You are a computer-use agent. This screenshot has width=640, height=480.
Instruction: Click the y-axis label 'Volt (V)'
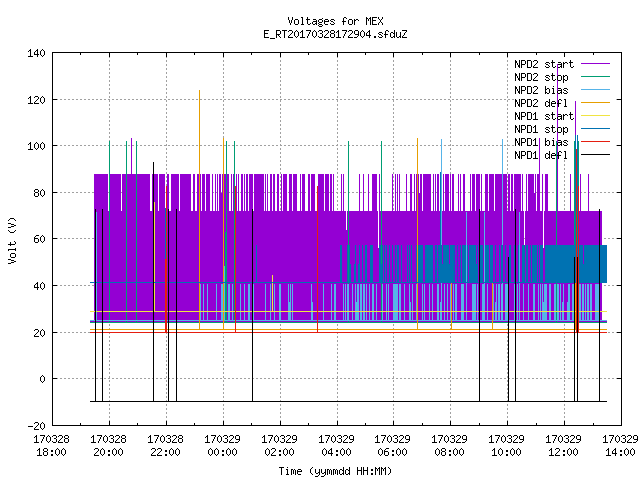(x=13, y=240)
